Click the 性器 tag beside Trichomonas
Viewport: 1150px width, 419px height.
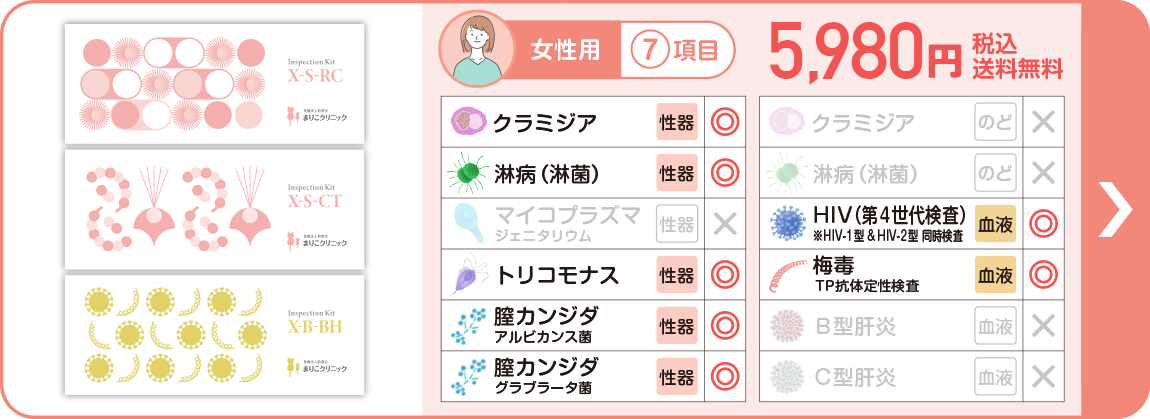click(x=676, y=275)
